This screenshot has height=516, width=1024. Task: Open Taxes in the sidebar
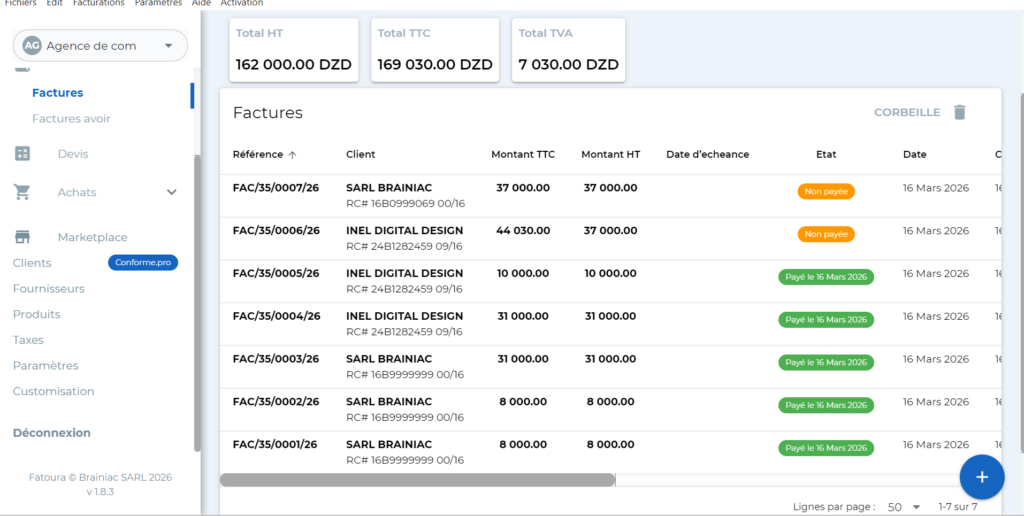pyautogui.click(x=28, y=340)
